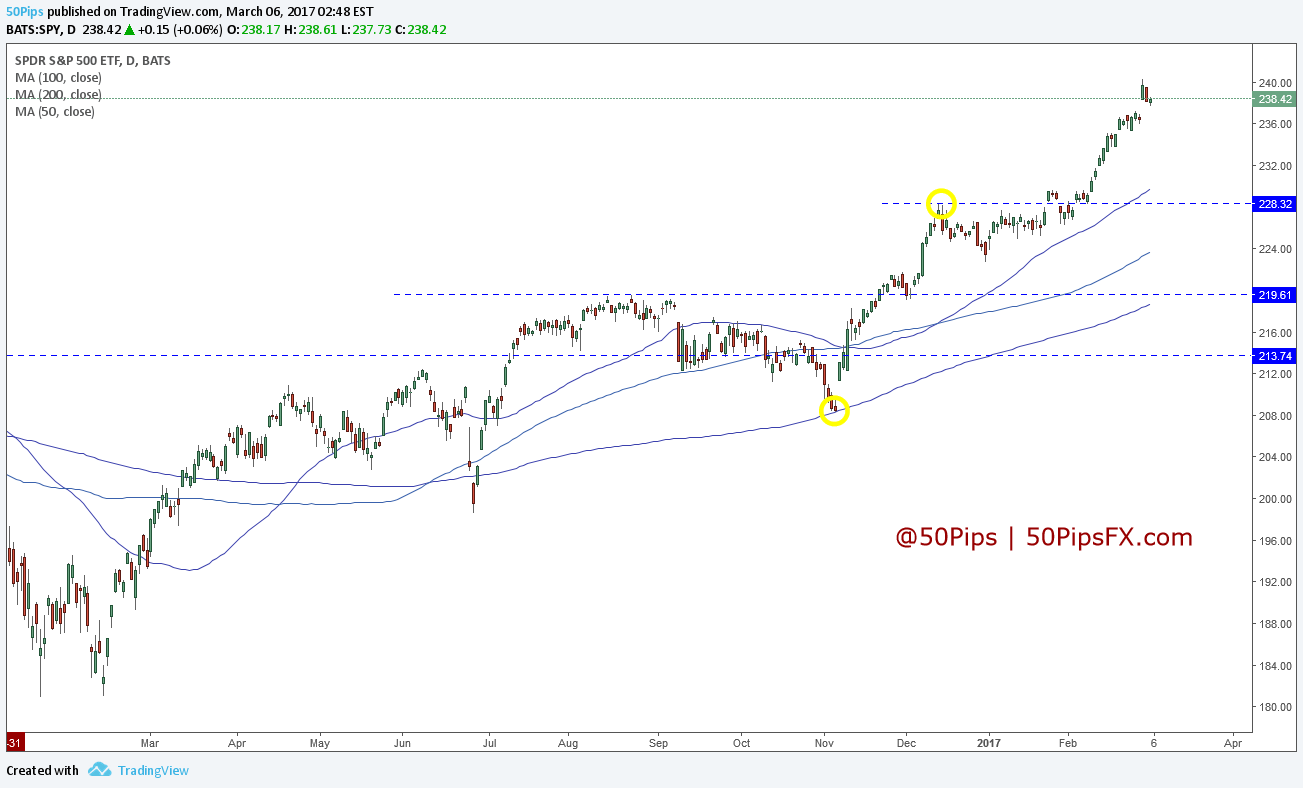Click the 232.00 price axis label
This screenshot has height=788, width=1303.
[1275, 166]
